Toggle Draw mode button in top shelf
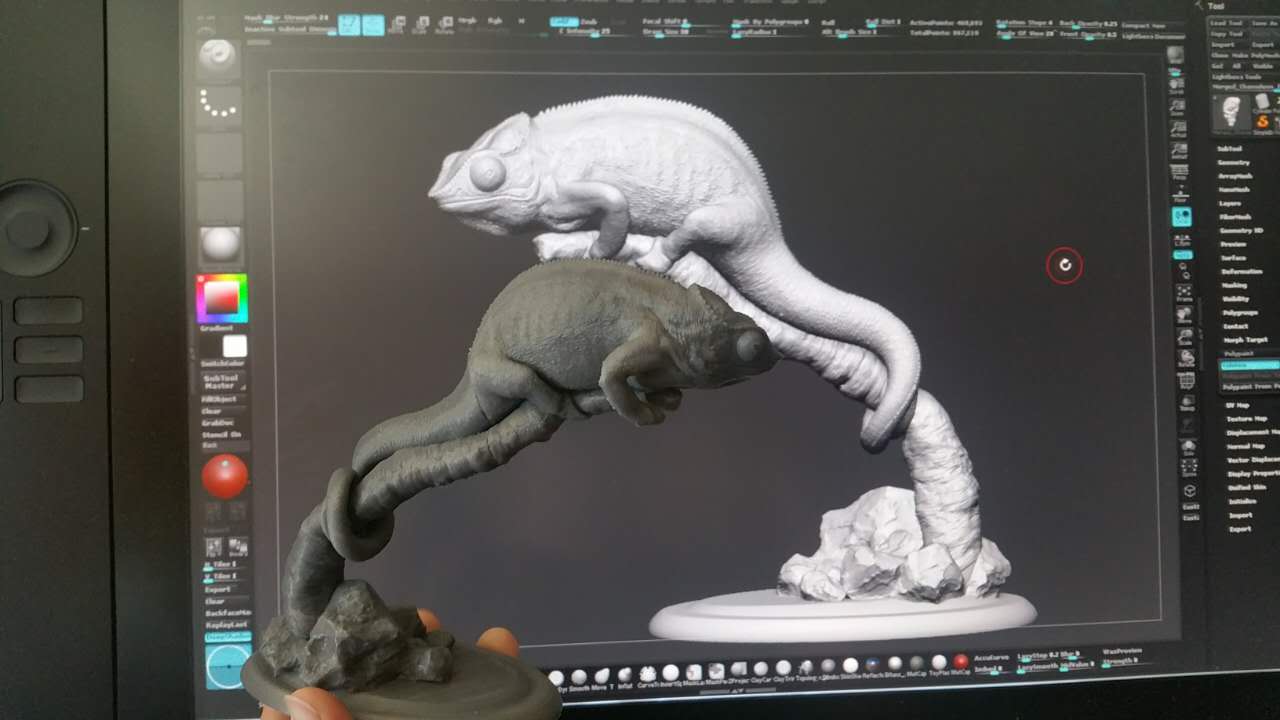The image size is (1280, 720). pos(373,24)
